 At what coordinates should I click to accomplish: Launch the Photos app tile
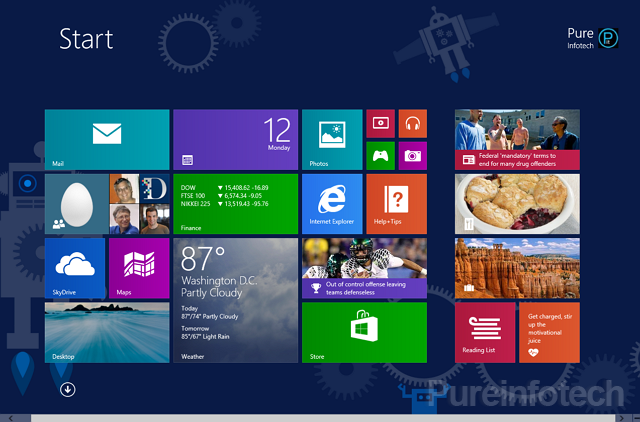click(x=331, y=139)
